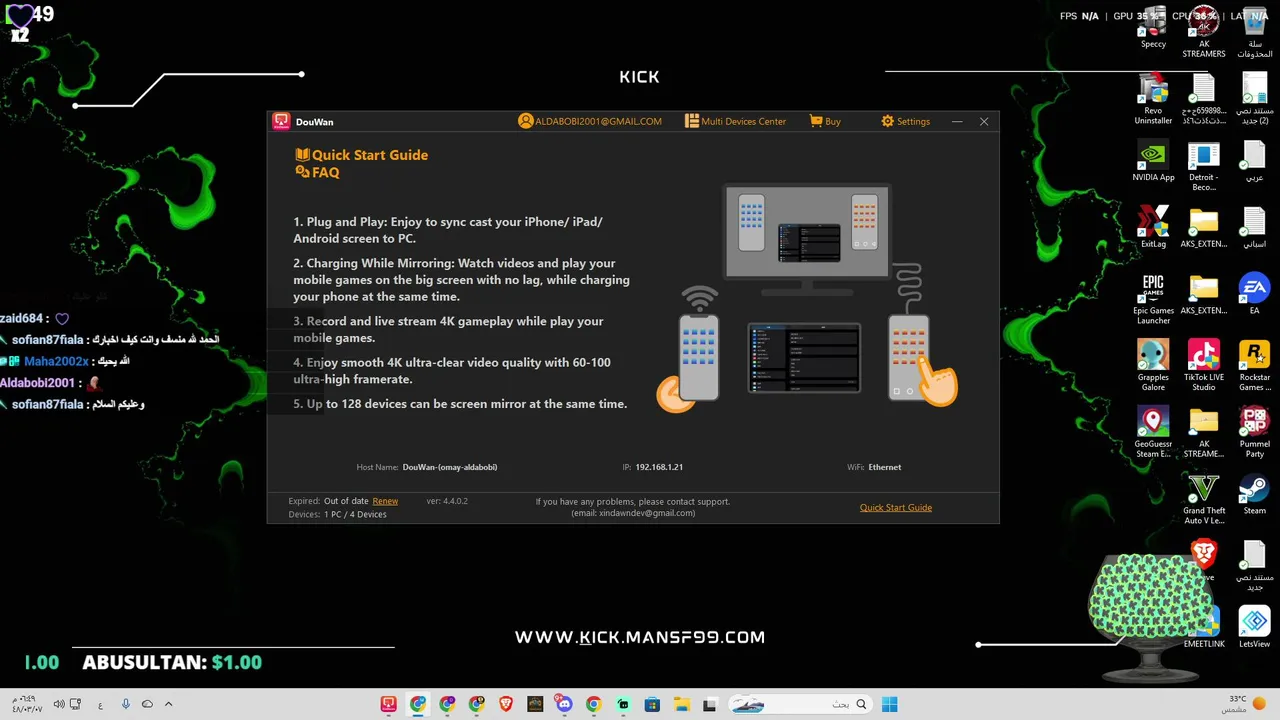Click the DouWan logo icon in title bar
The image size is (1280, 720).
[281, 121]
